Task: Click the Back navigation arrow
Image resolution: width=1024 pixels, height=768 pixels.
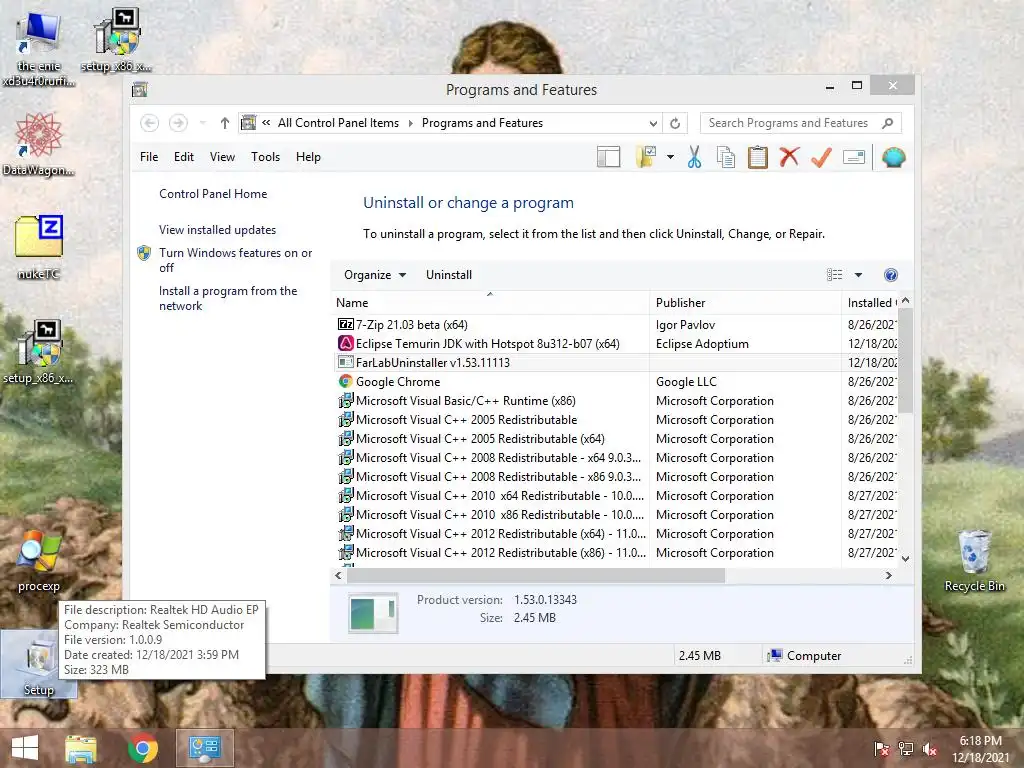Action: point(149,123)
